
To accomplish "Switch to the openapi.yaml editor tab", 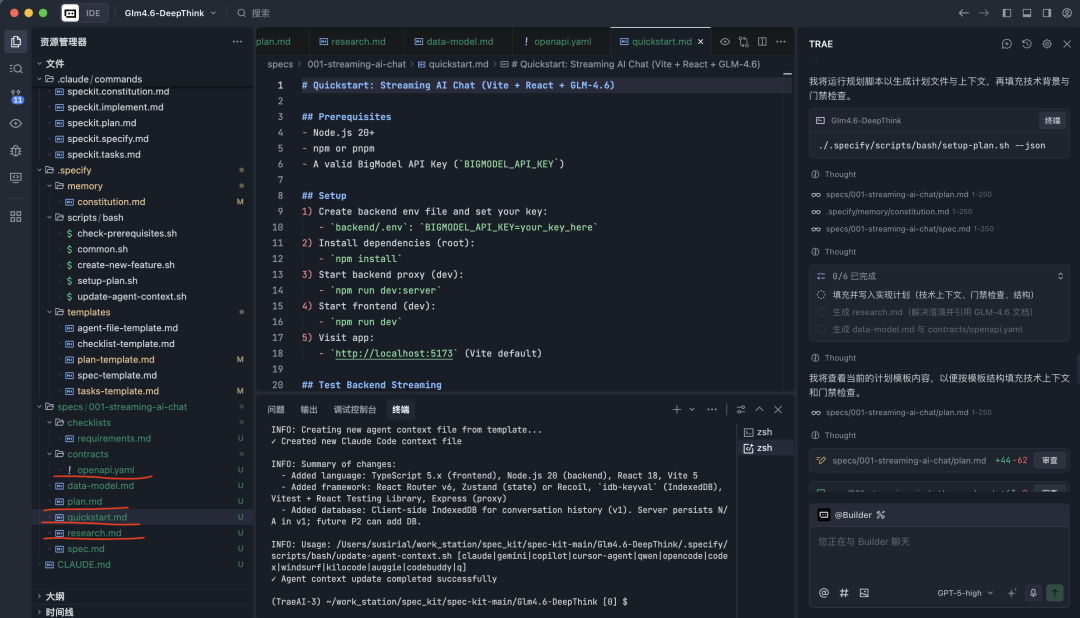I will coord(562,42).
